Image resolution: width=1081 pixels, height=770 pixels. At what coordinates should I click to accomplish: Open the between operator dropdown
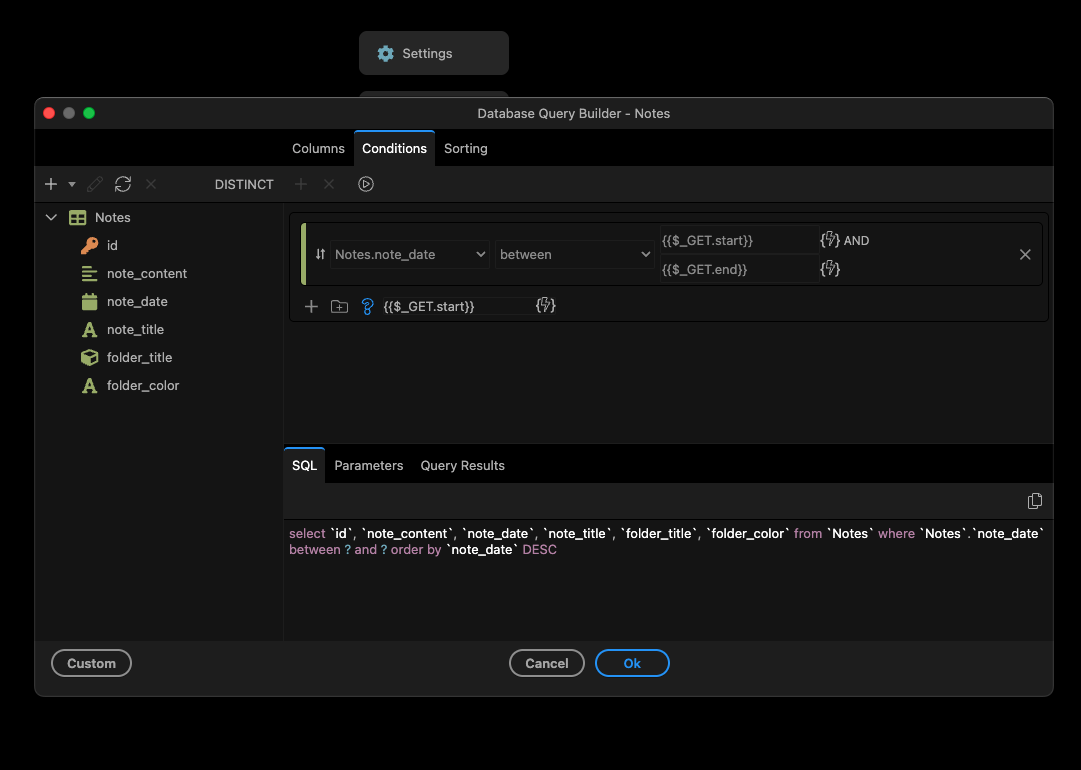[x=575, y=255]
